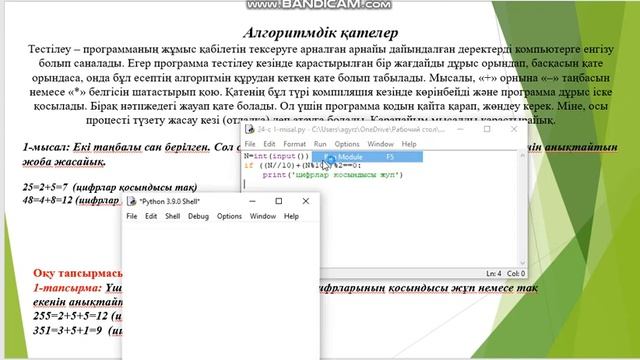Open Window menu in Python Shell window
Image resolution: width=640 pixels, height=360 pixels.
tap(263, 216)
